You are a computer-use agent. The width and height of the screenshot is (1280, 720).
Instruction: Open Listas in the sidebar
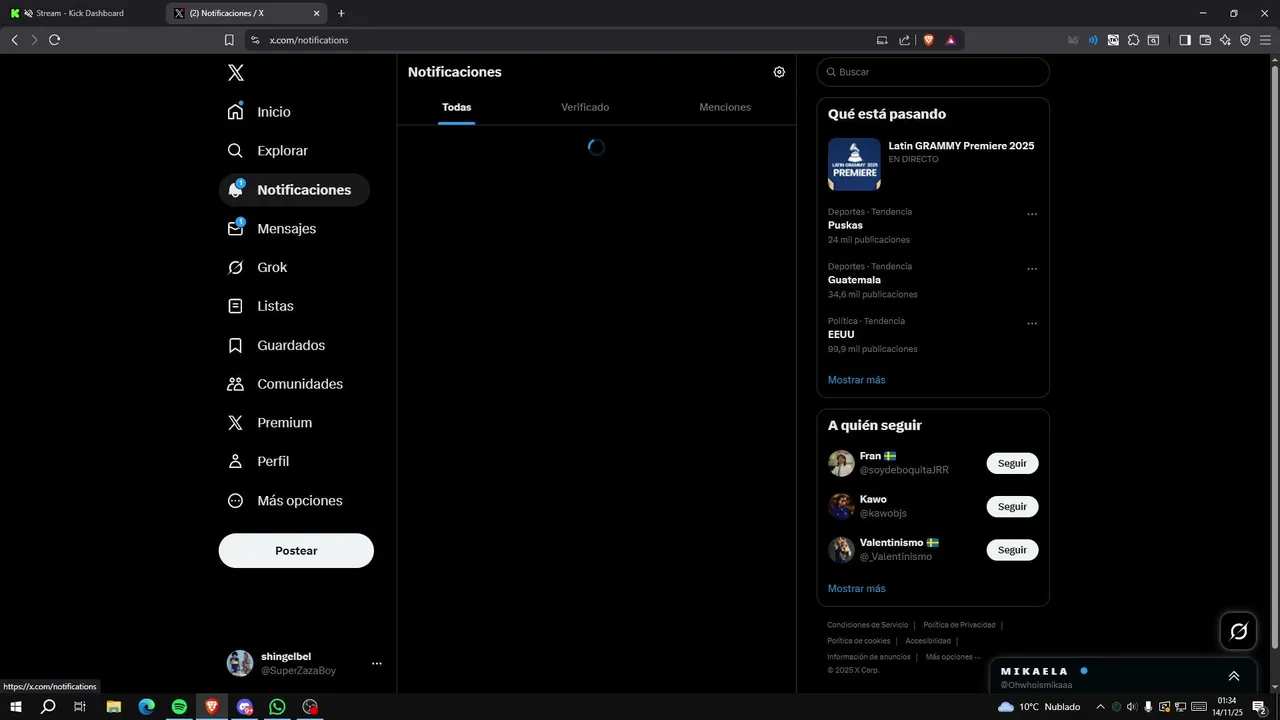pos(261,306)
